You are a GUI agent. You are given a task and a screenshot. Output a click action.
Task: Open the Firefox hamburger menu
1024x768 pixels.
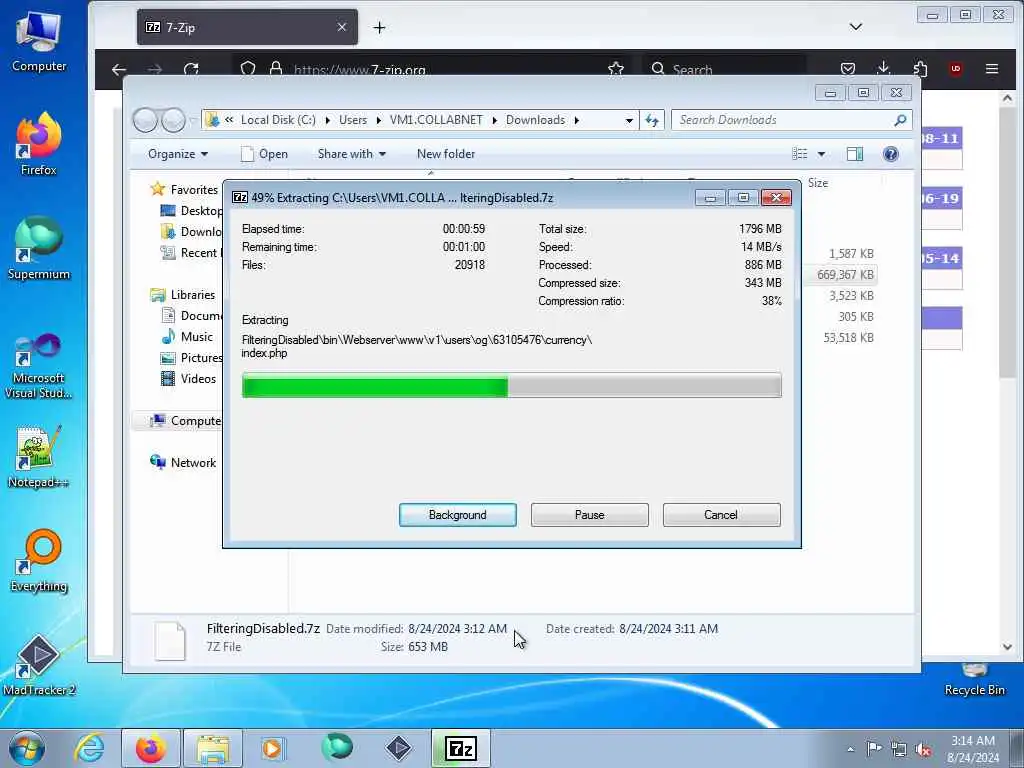[x=991, y=69]
